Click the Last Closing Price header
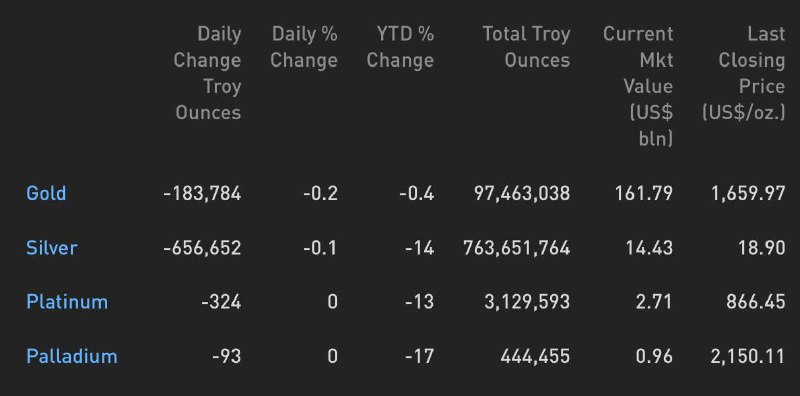The width and height of the screenshot is (800, 396). (743, 73)
